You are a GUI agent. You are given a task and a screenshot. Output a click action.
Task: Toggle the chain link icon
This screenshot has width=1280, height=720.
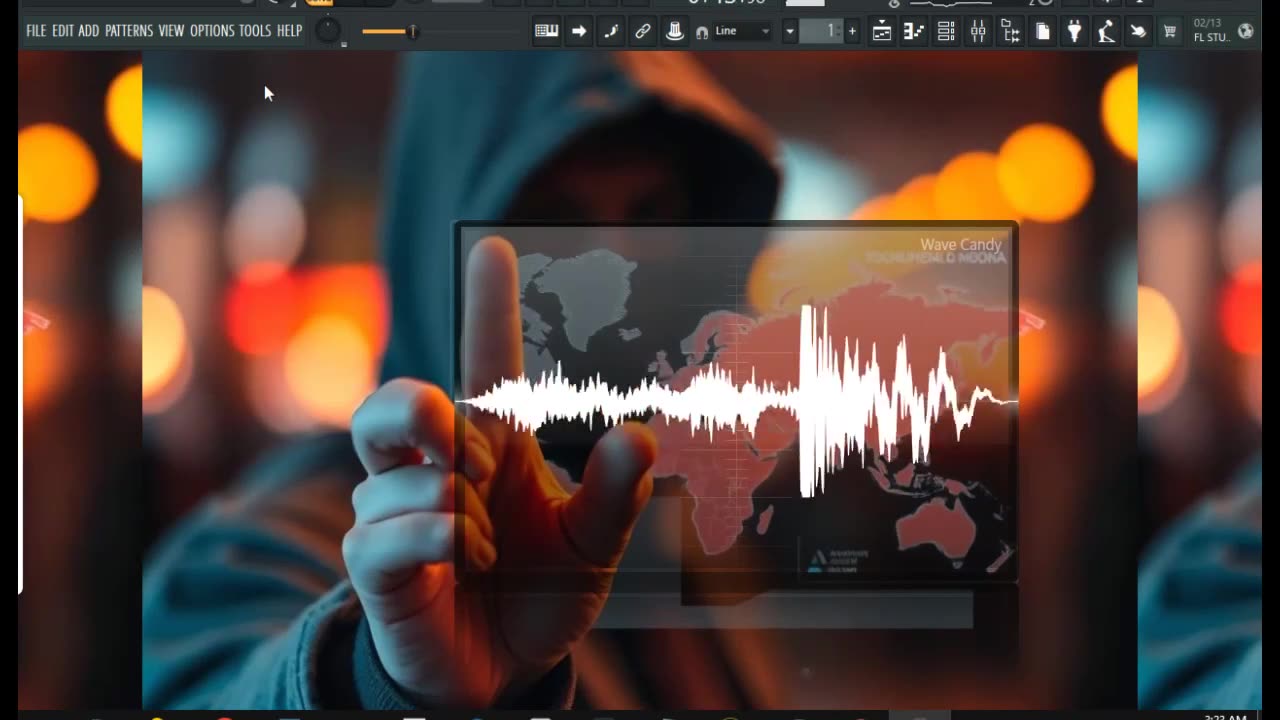[643, 31]
